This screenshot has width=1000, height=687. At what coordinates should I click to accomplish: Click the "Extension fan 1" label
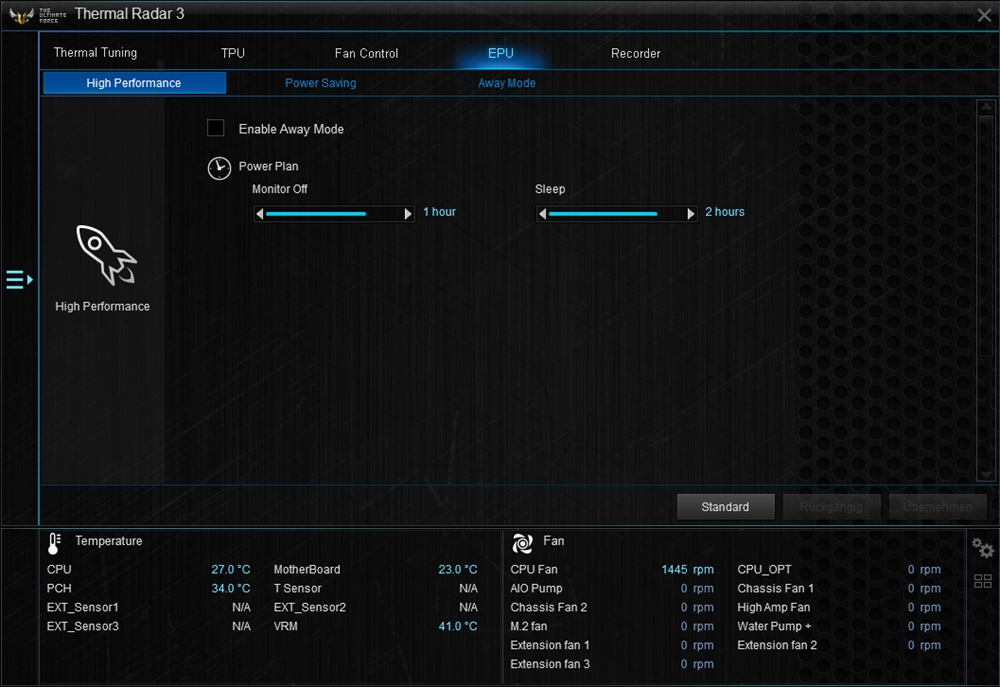click(x=550, y=645)
